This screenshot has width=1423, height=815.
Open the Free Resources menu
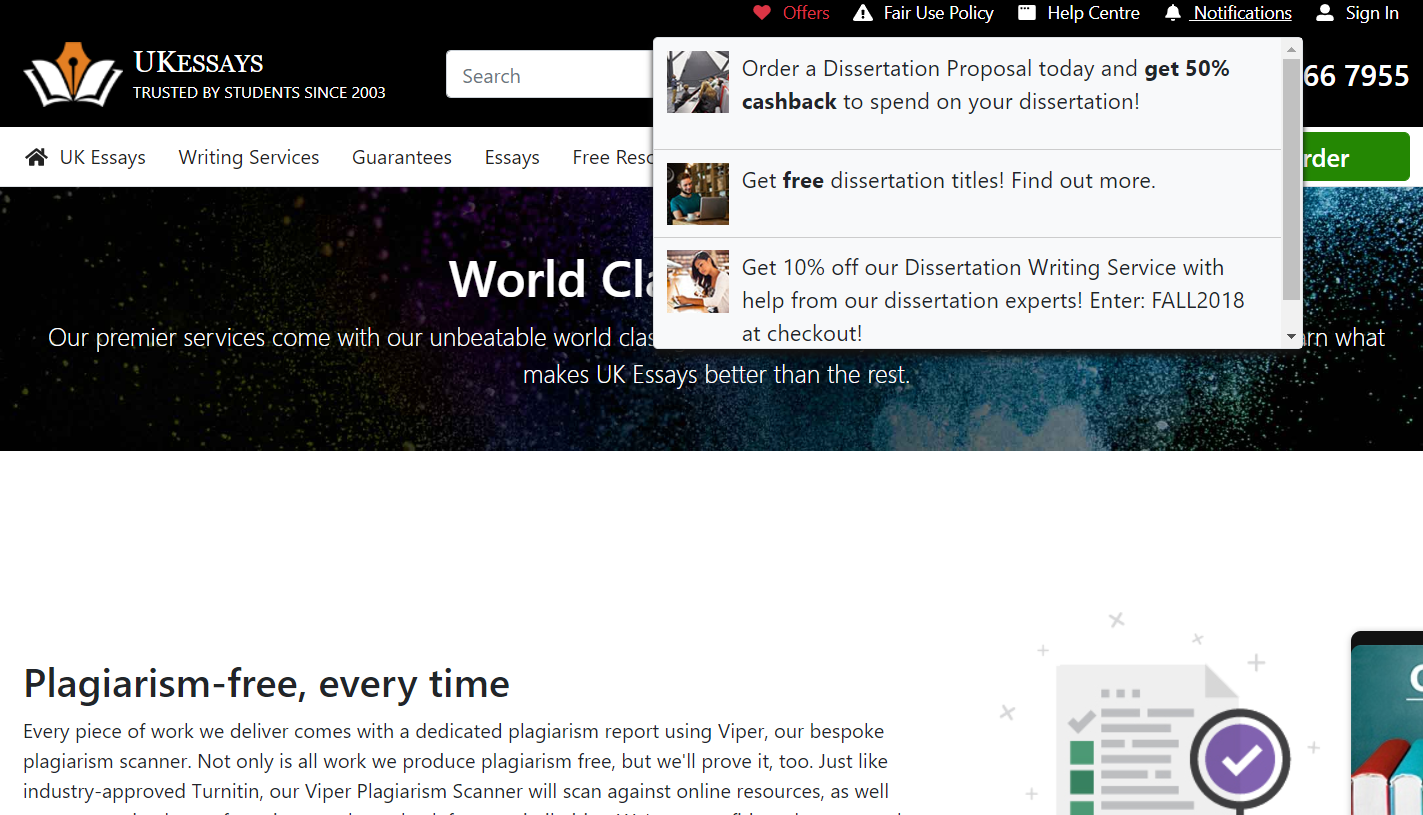point(612,157)
